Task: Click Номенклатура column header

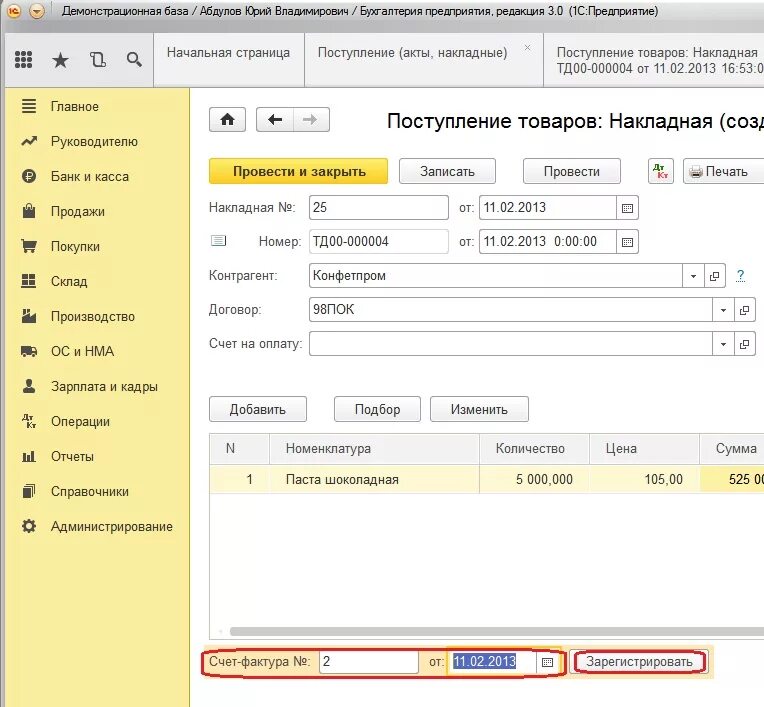Action: click(374, 449)
